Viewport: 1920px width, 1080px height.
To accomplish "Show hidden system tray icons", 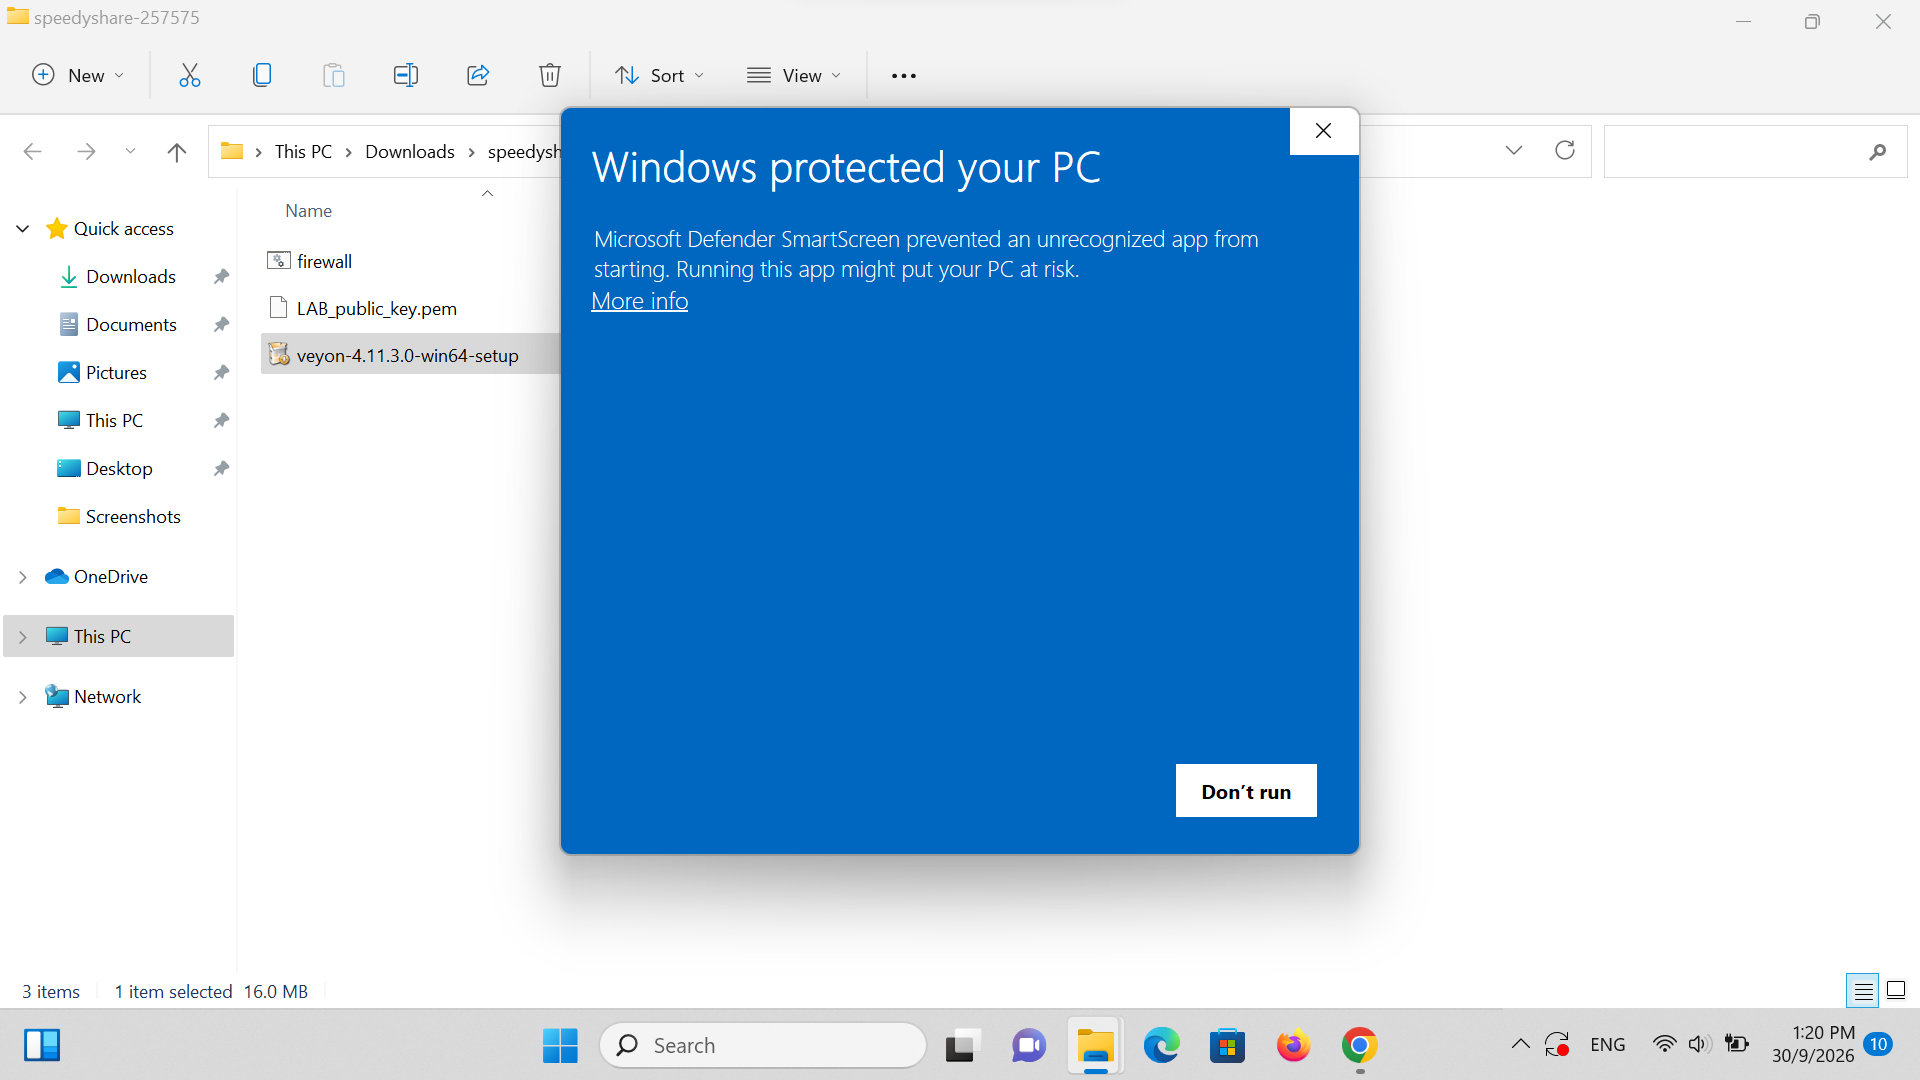I will pos(1520,1045).
